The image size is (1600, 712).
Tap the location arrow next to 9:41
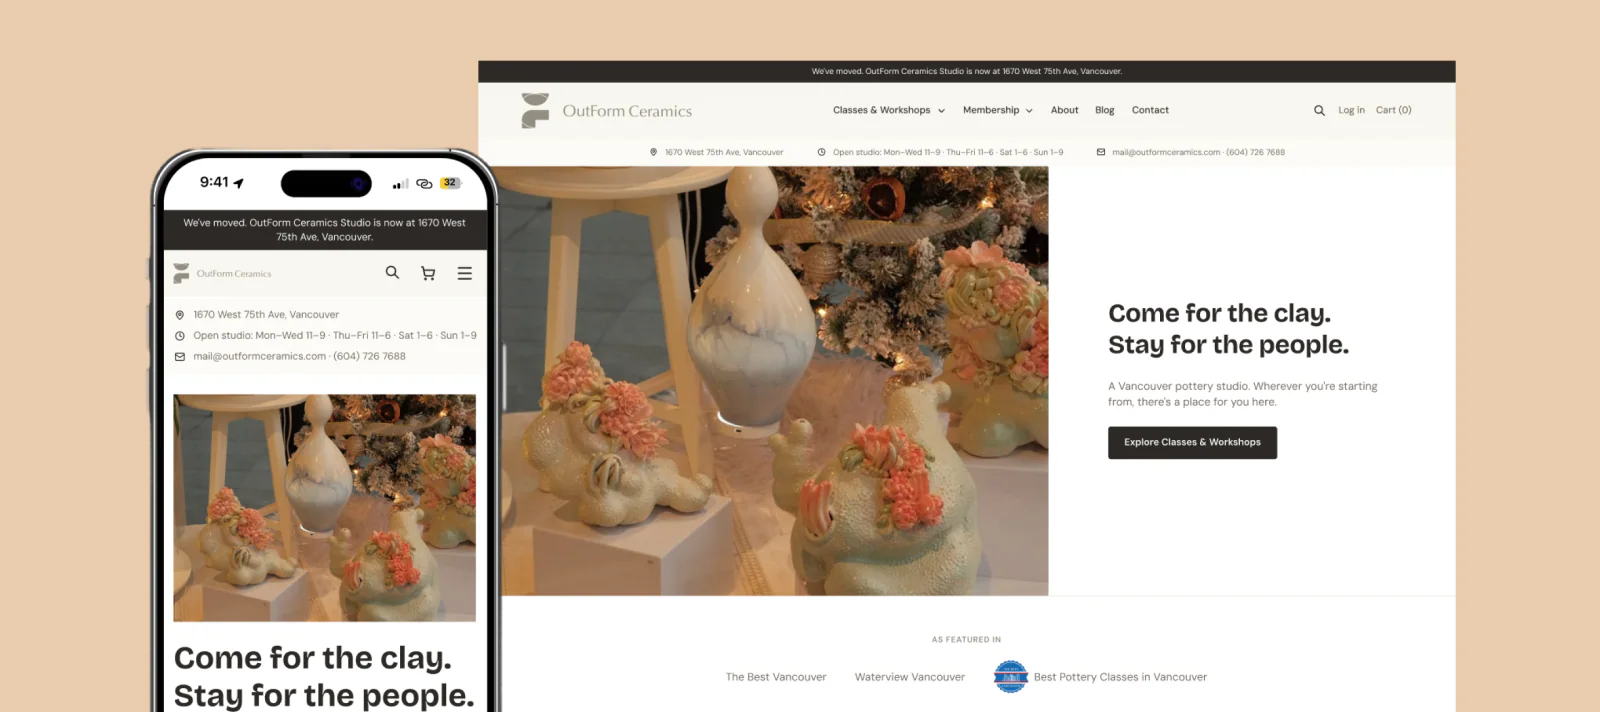coord(239,183)
